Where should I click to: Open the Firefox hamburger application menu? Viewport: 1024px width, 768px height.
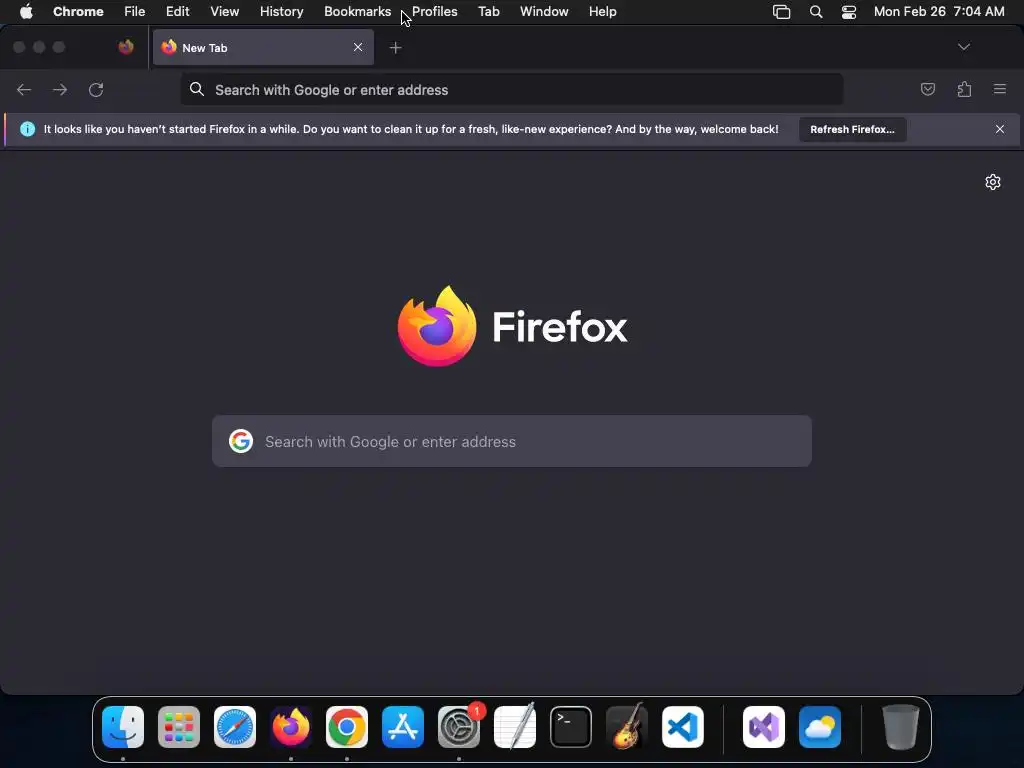point(1000,89)
